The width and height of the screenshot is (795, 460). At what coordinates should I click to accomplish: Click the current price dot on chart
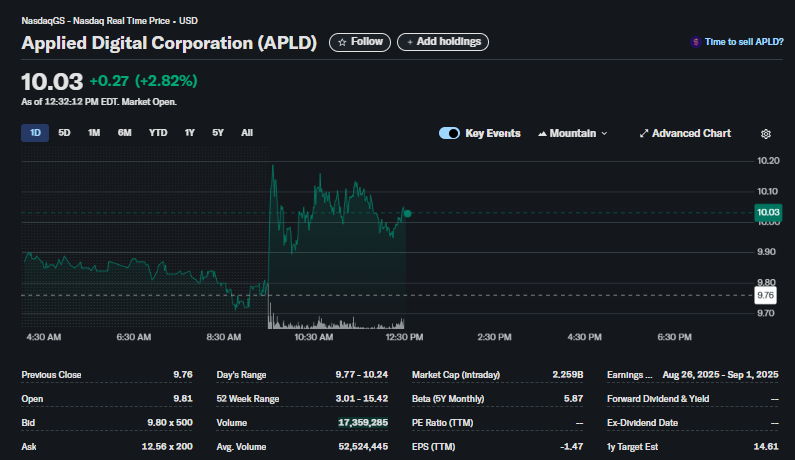pyautogui.click(x=407, y=214)
